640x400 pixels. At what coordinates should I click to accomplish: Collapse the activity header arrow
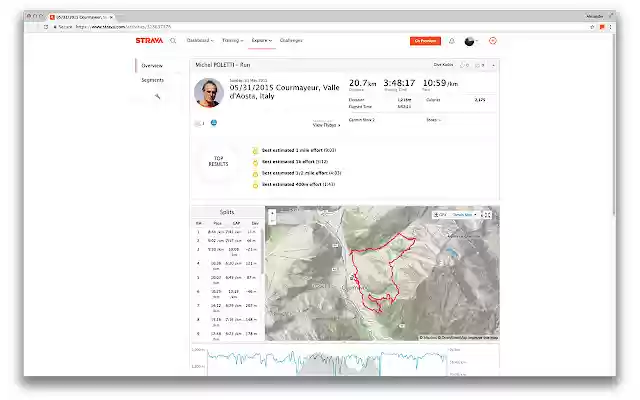coord(493,65)
